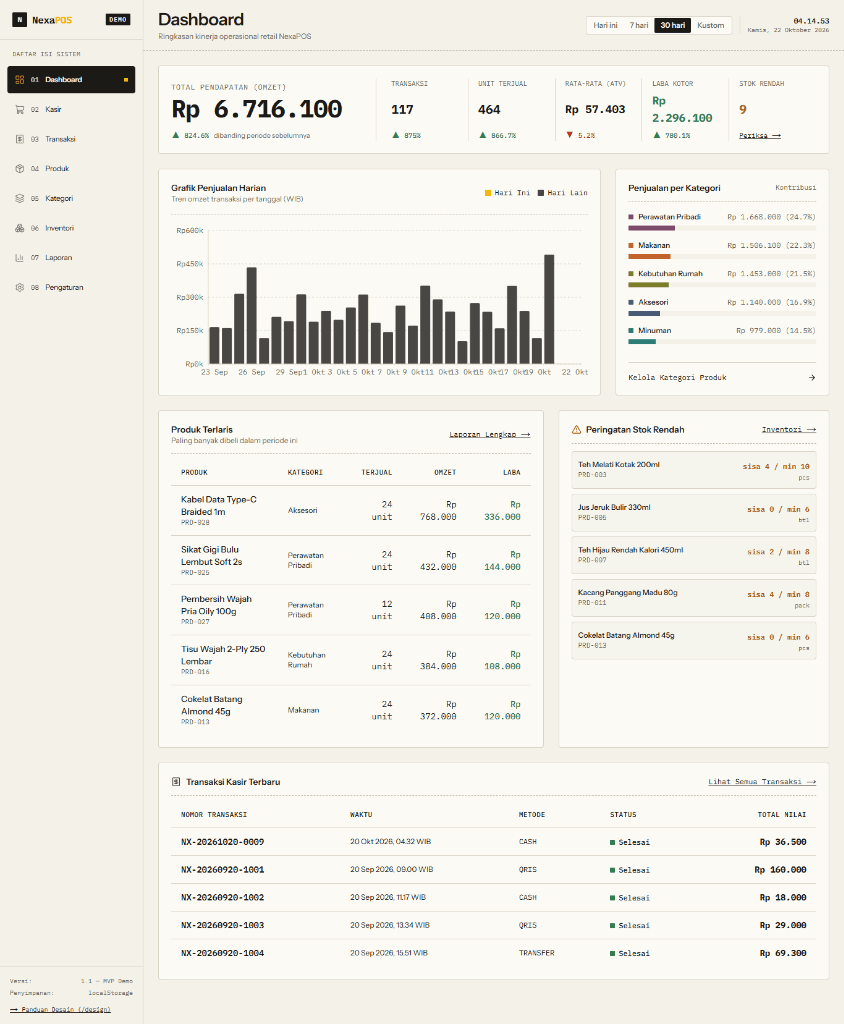Open the Panduan Desain link in sidebar footer
The image size is (844, 1024).
[60, 1010]
